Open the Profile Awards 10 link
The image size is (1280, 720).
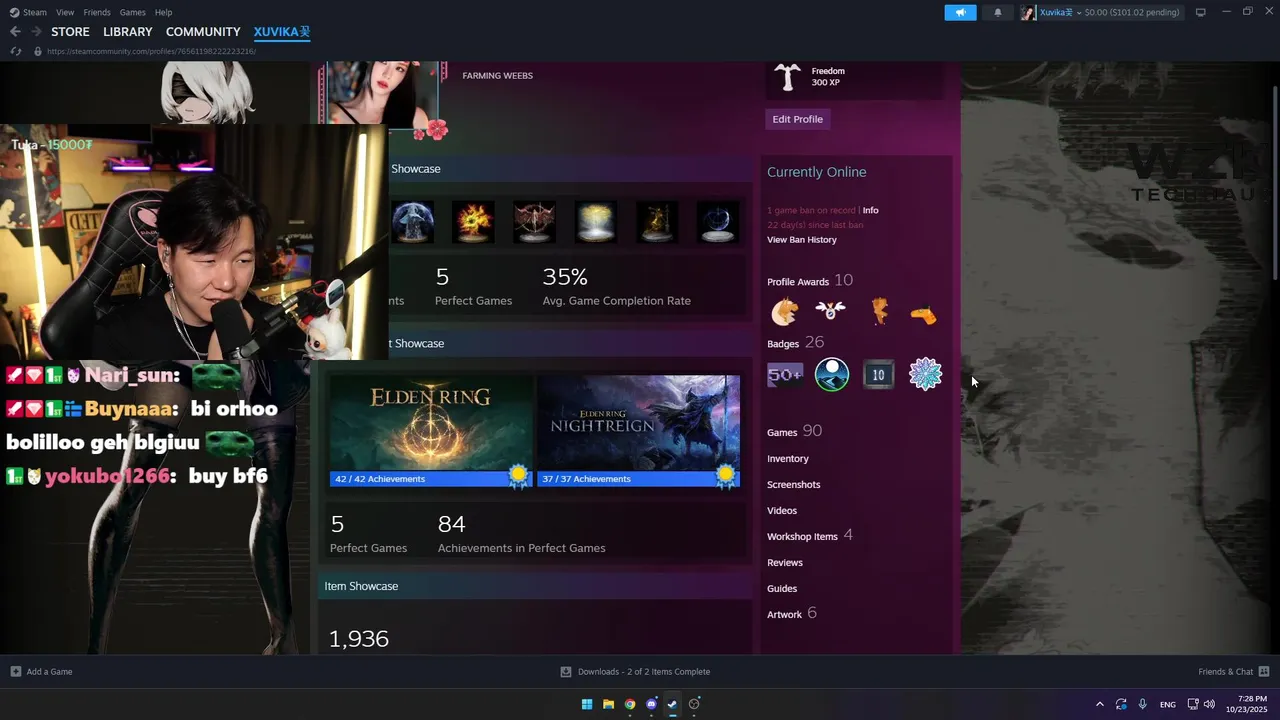coord(810,281)
